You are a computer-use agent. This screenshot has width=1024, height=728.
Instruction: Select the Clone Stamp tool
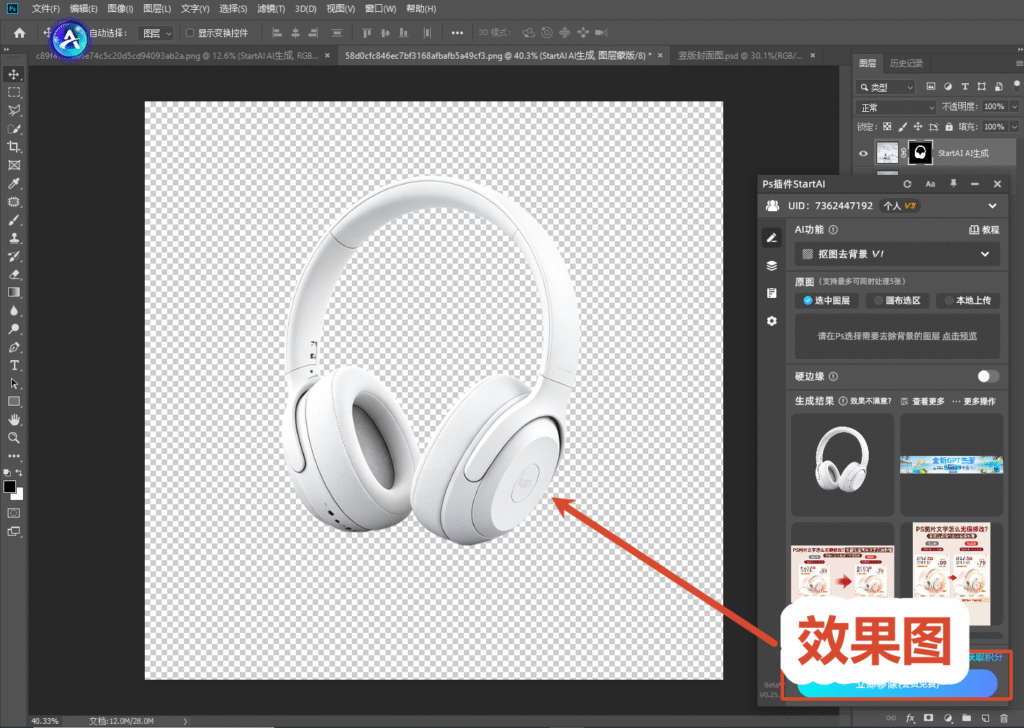point(14,238)
